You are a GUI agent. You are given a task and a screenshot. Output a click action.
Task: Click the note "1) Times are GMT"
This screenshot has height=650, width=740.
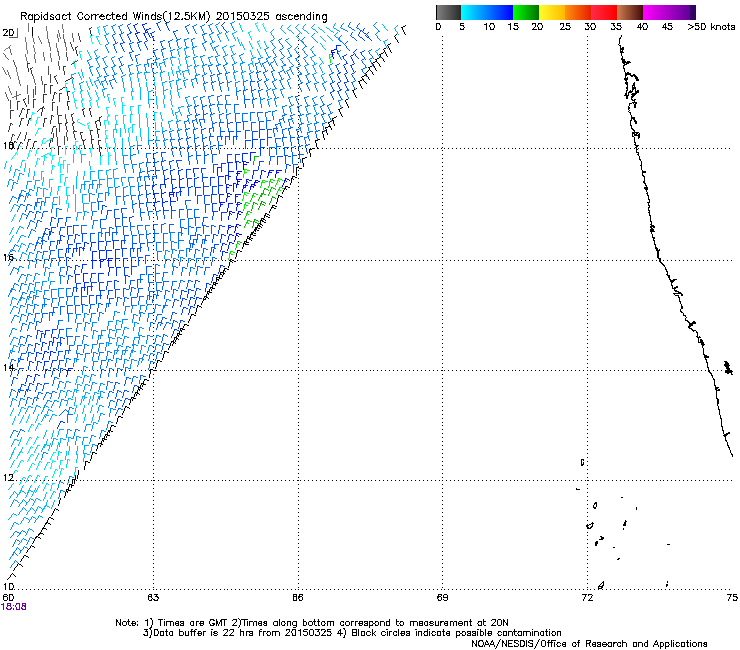(185, 623)
